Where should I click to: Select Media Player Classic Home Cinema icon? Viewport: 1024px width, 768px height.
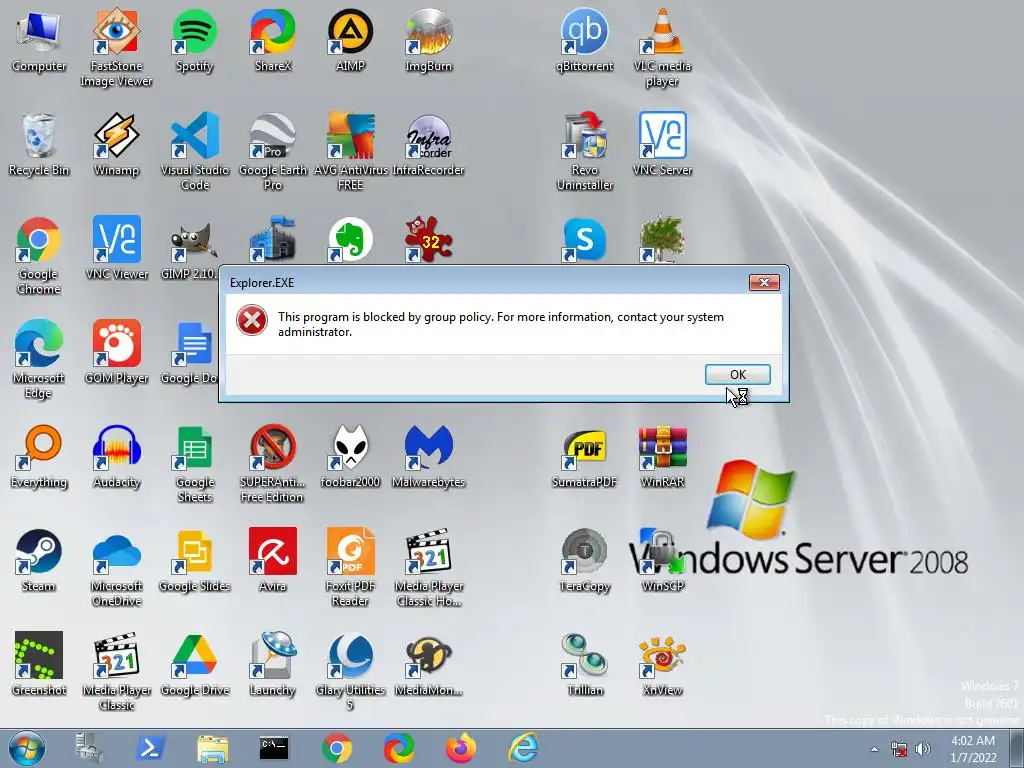(428, 567)
